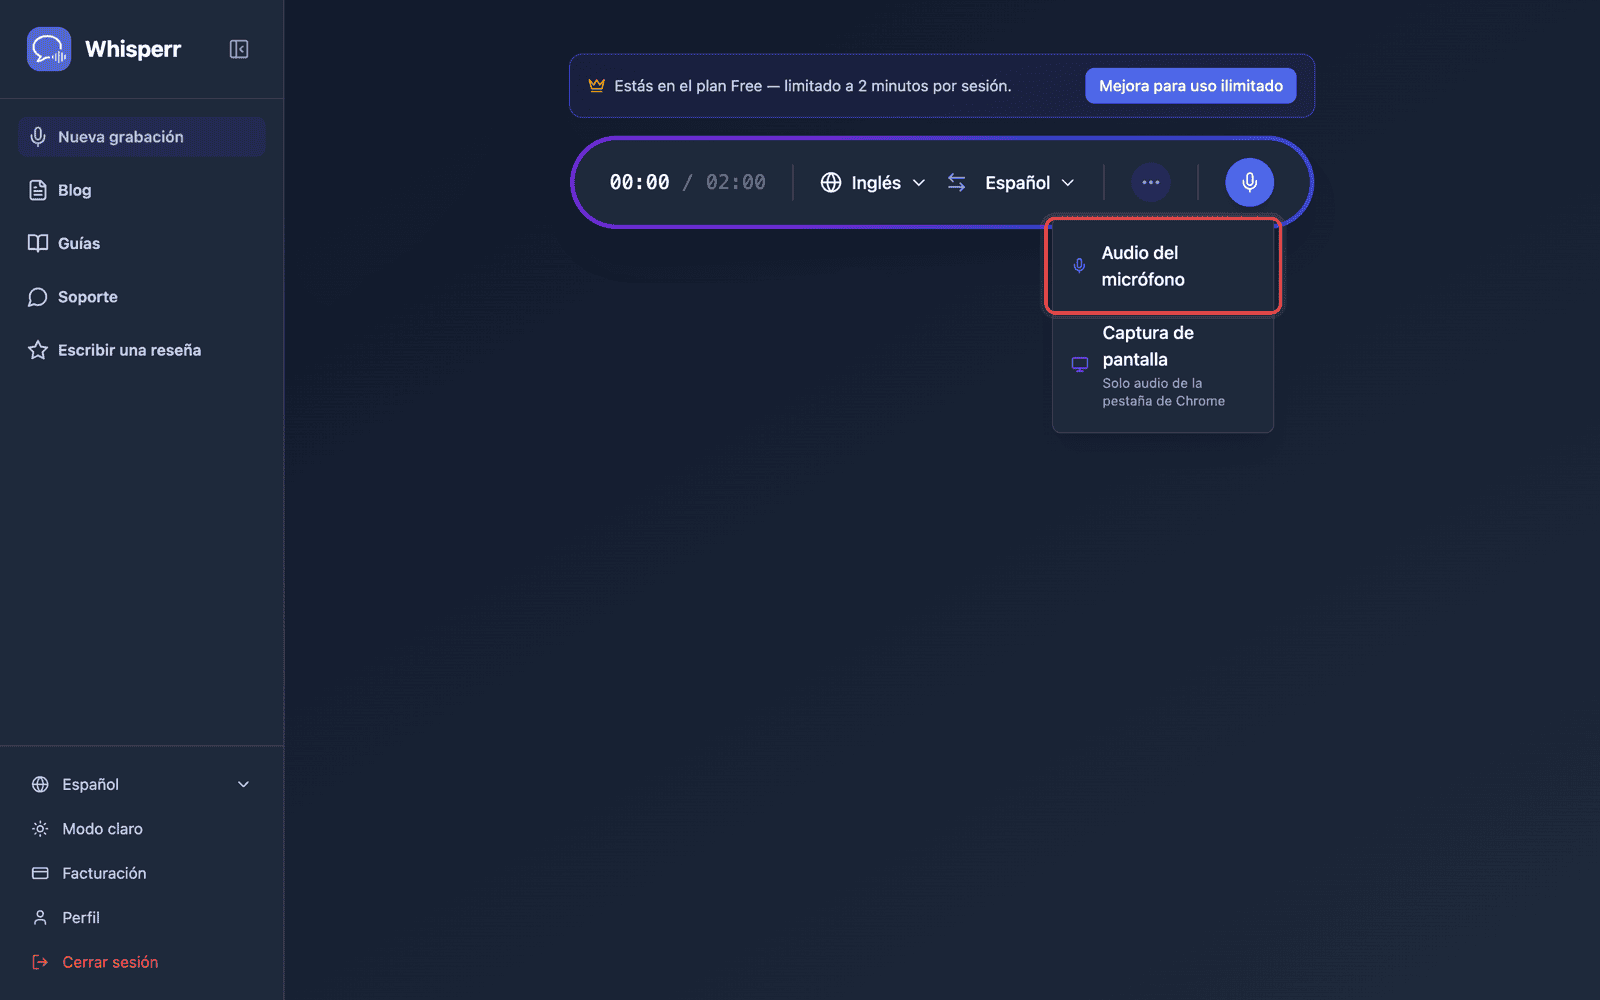
Task: Click Mejora para uso ilimitado button
Action: coord(1191,86)
